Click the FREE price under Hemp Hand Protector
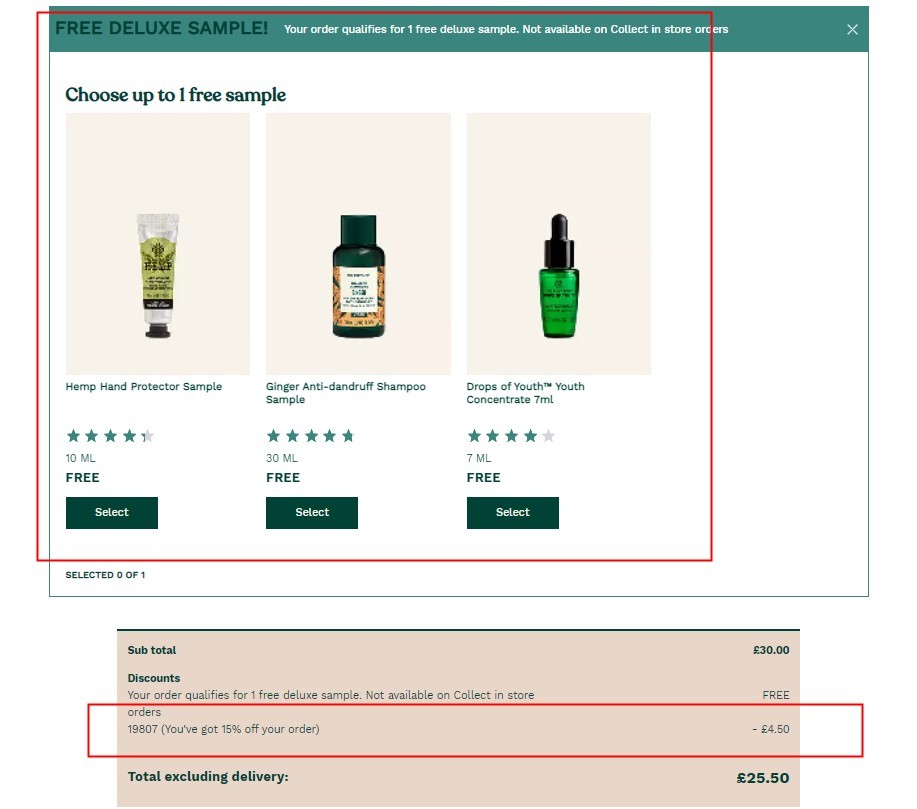 (82, 478)
